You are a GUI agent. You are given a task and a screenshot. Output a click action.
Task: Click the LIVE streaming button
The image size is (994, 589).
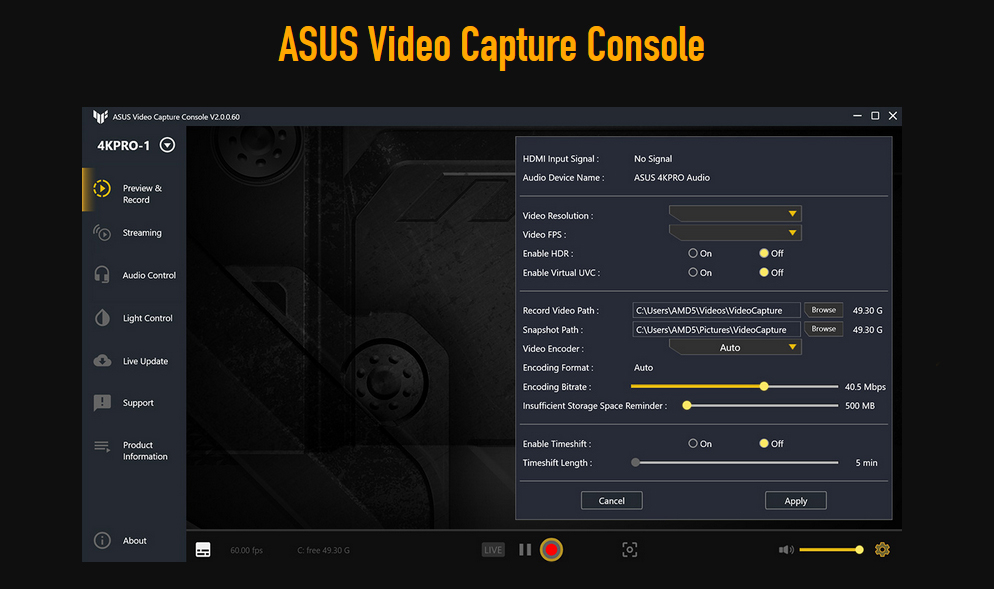[x=493, y=550]
